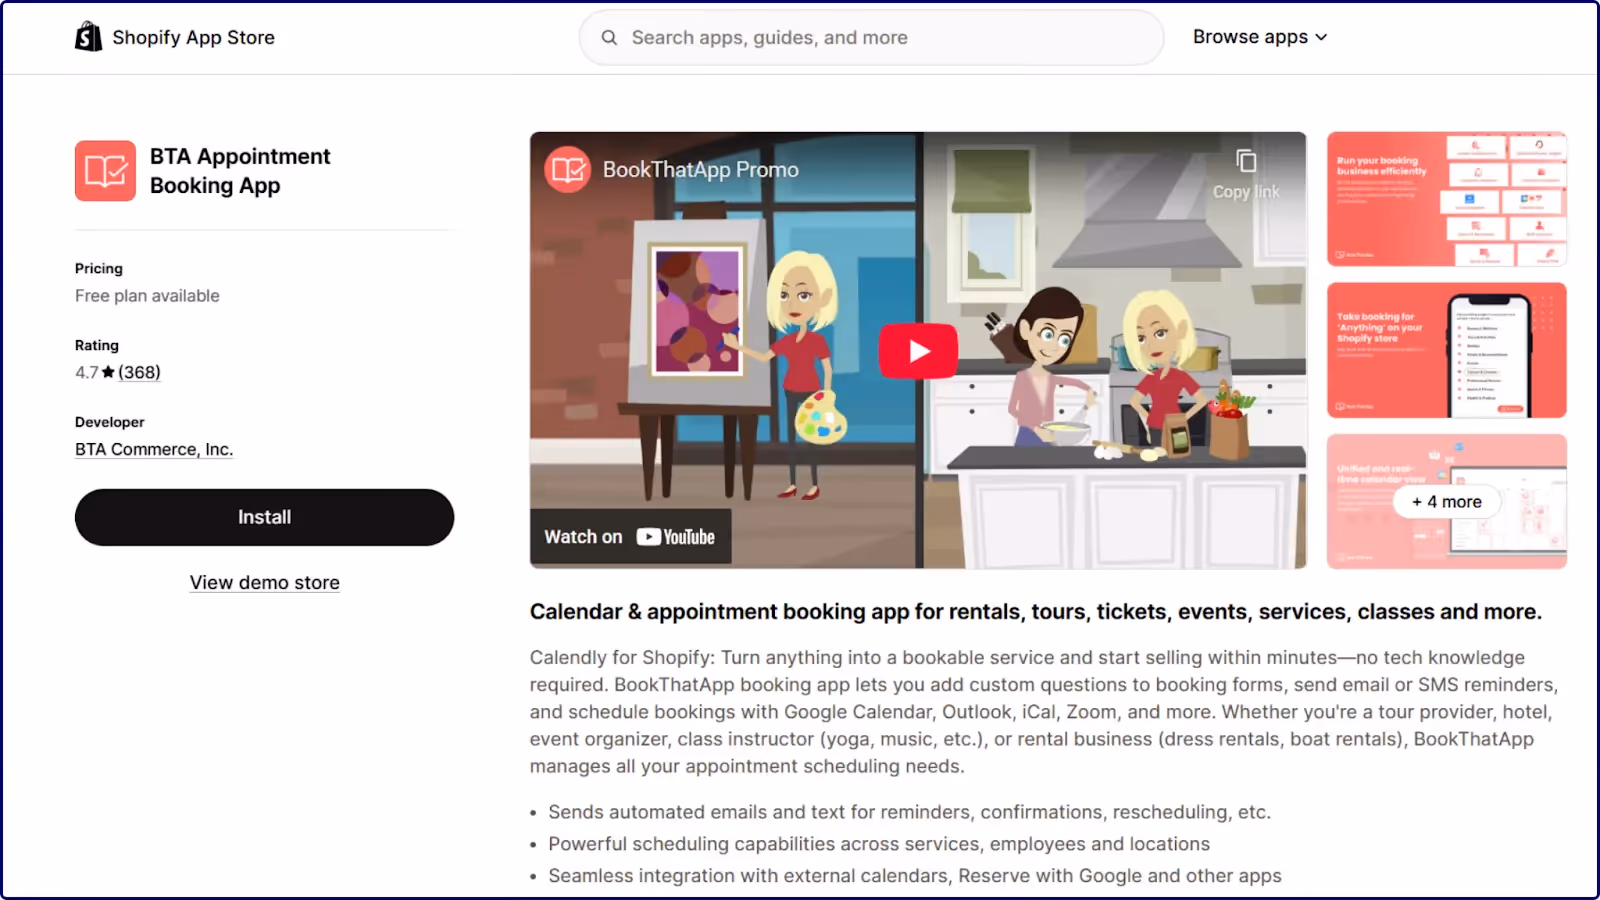Select the 'Developer' label
The height and width of the screenshot is (900, 1600).
coord(110,422)
